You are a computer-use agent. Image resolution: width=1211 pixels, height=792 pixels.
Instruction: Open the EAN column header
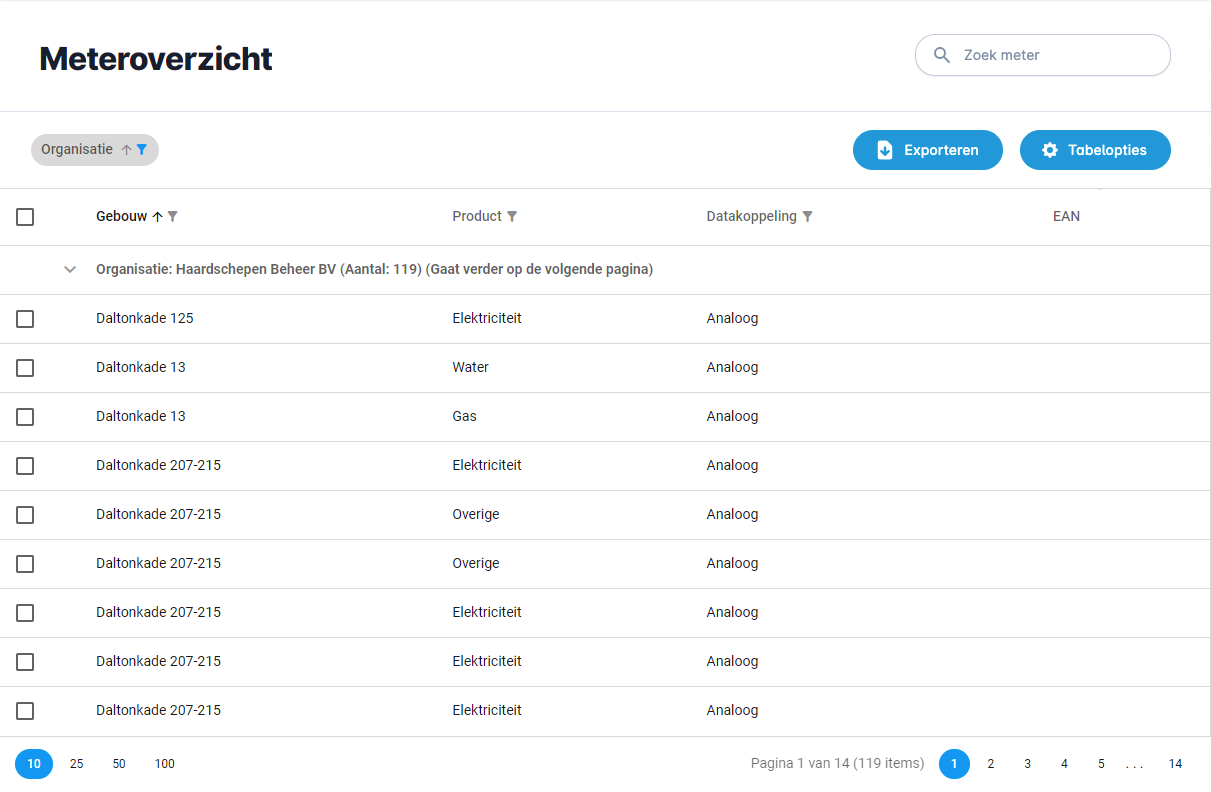[x=1066, y=216]
